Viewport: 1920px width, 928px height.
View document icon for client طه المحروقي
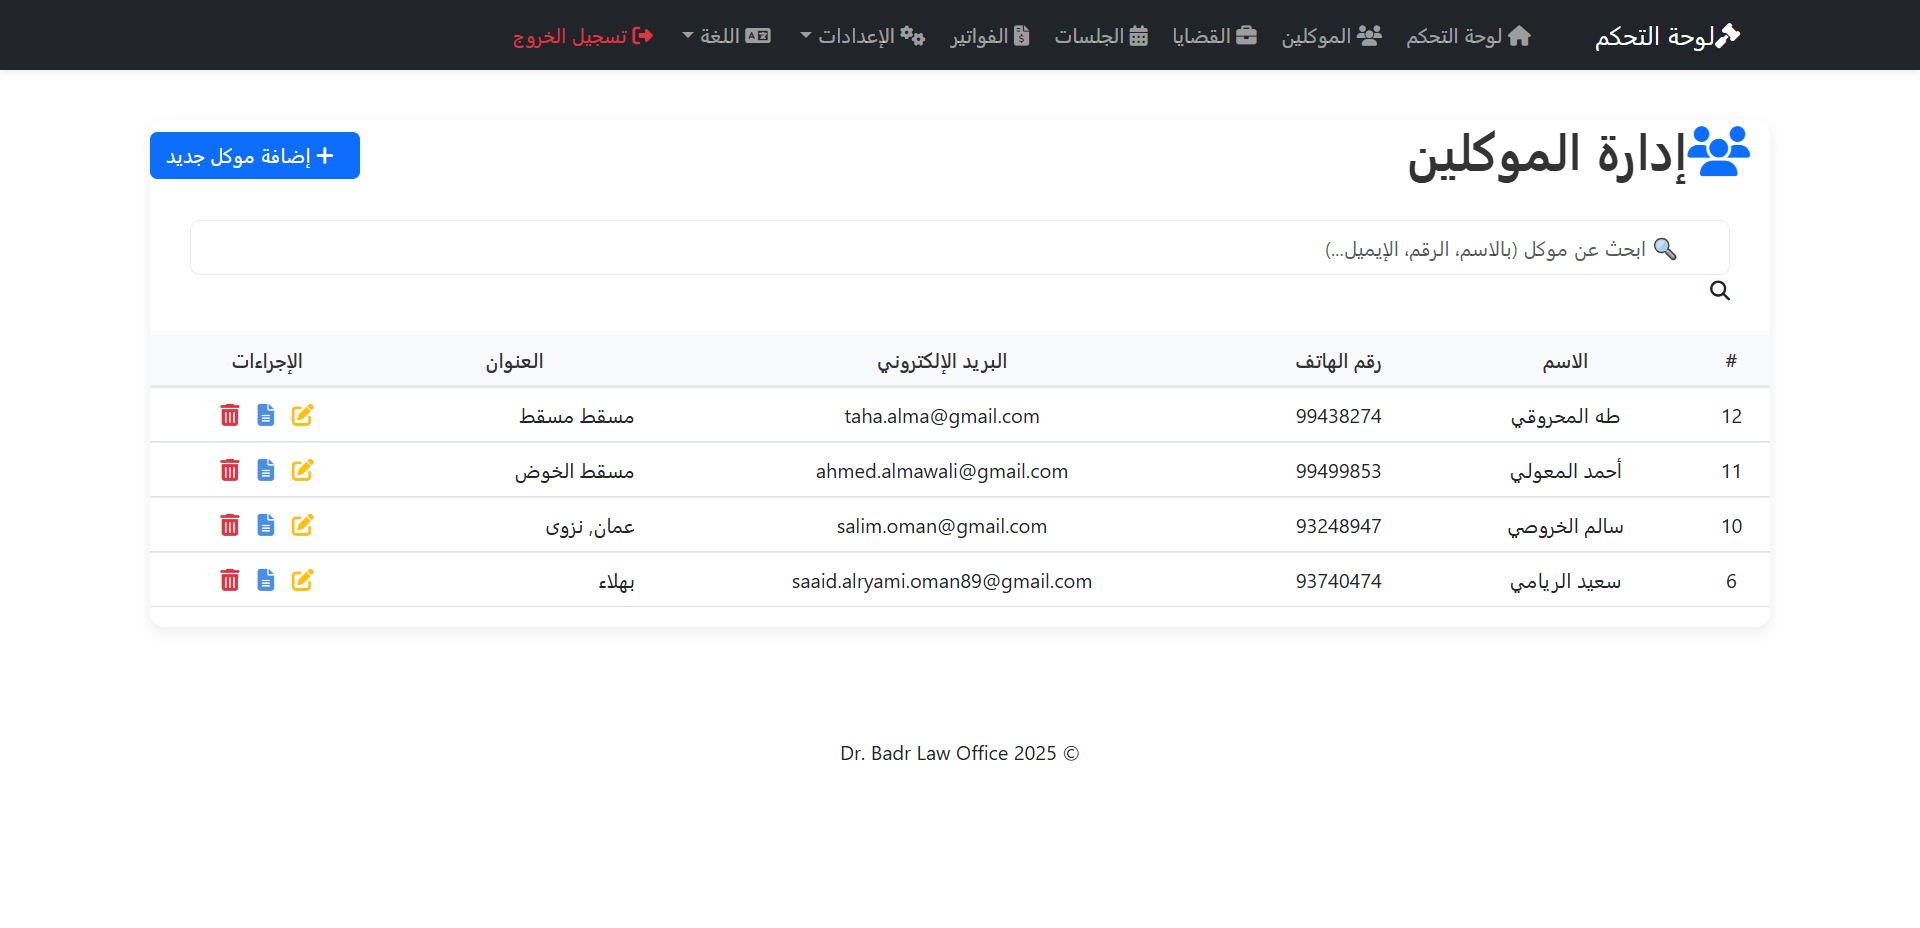pyautogui.click(x=265, y=415)
